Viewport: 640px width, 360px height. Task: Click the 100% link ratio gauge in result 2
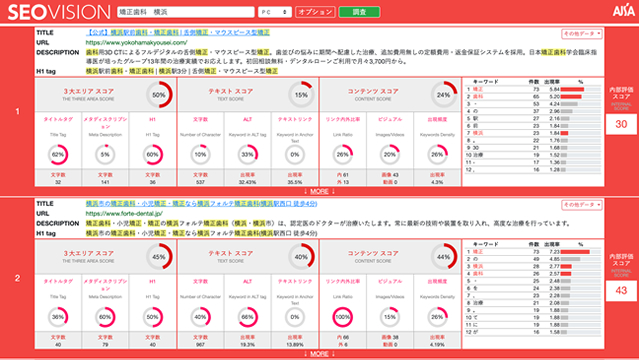point(342,317)
